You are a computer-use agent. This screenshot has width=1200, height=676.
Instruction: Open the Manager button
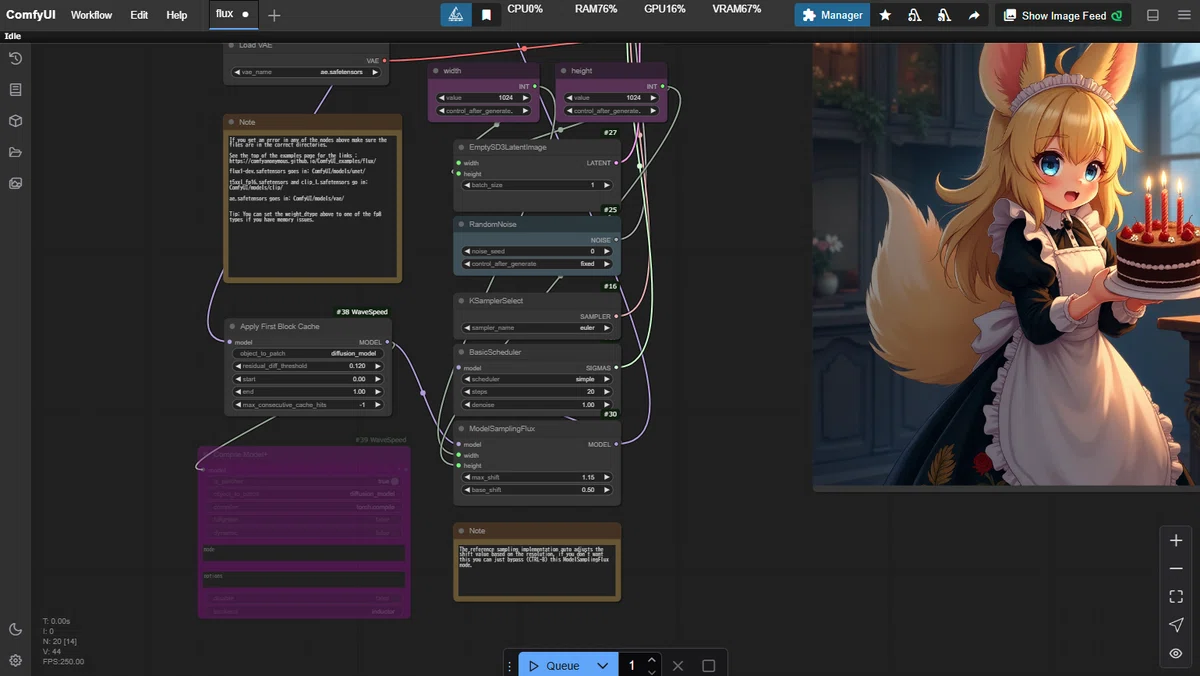click(832, 15)
